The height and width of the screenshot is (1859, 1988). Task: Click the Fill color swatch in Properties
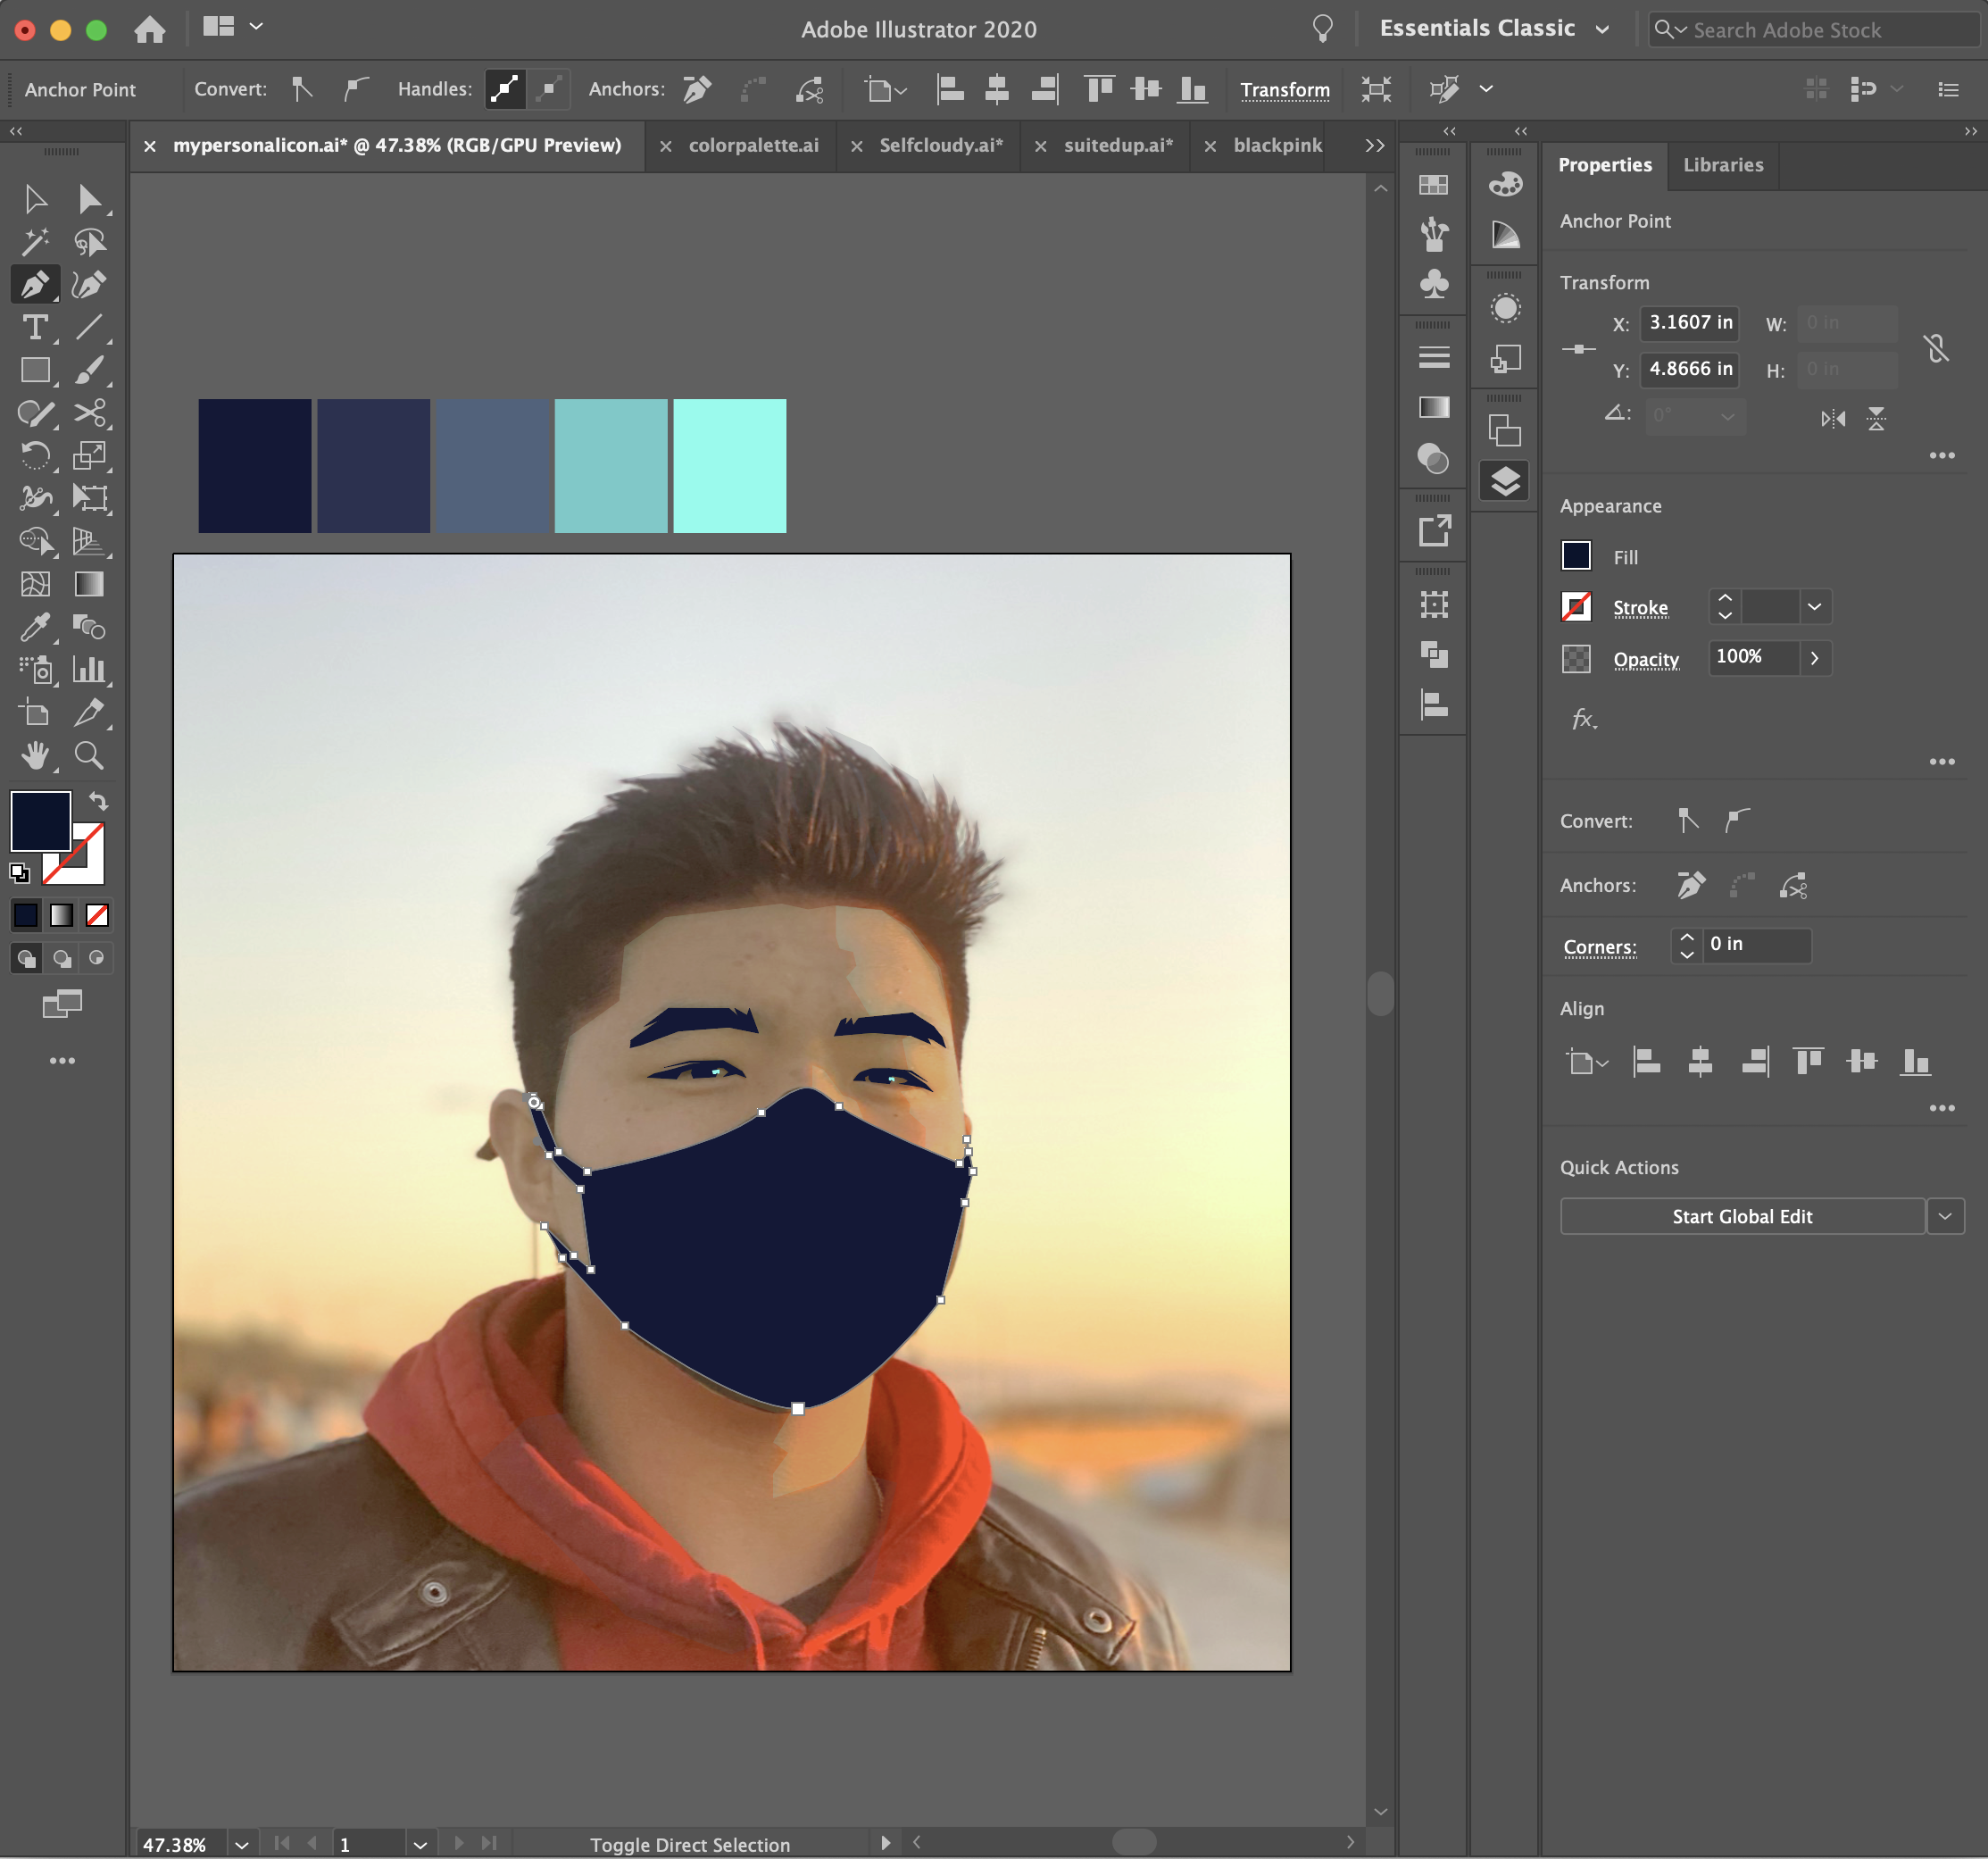pos(1576,556)
